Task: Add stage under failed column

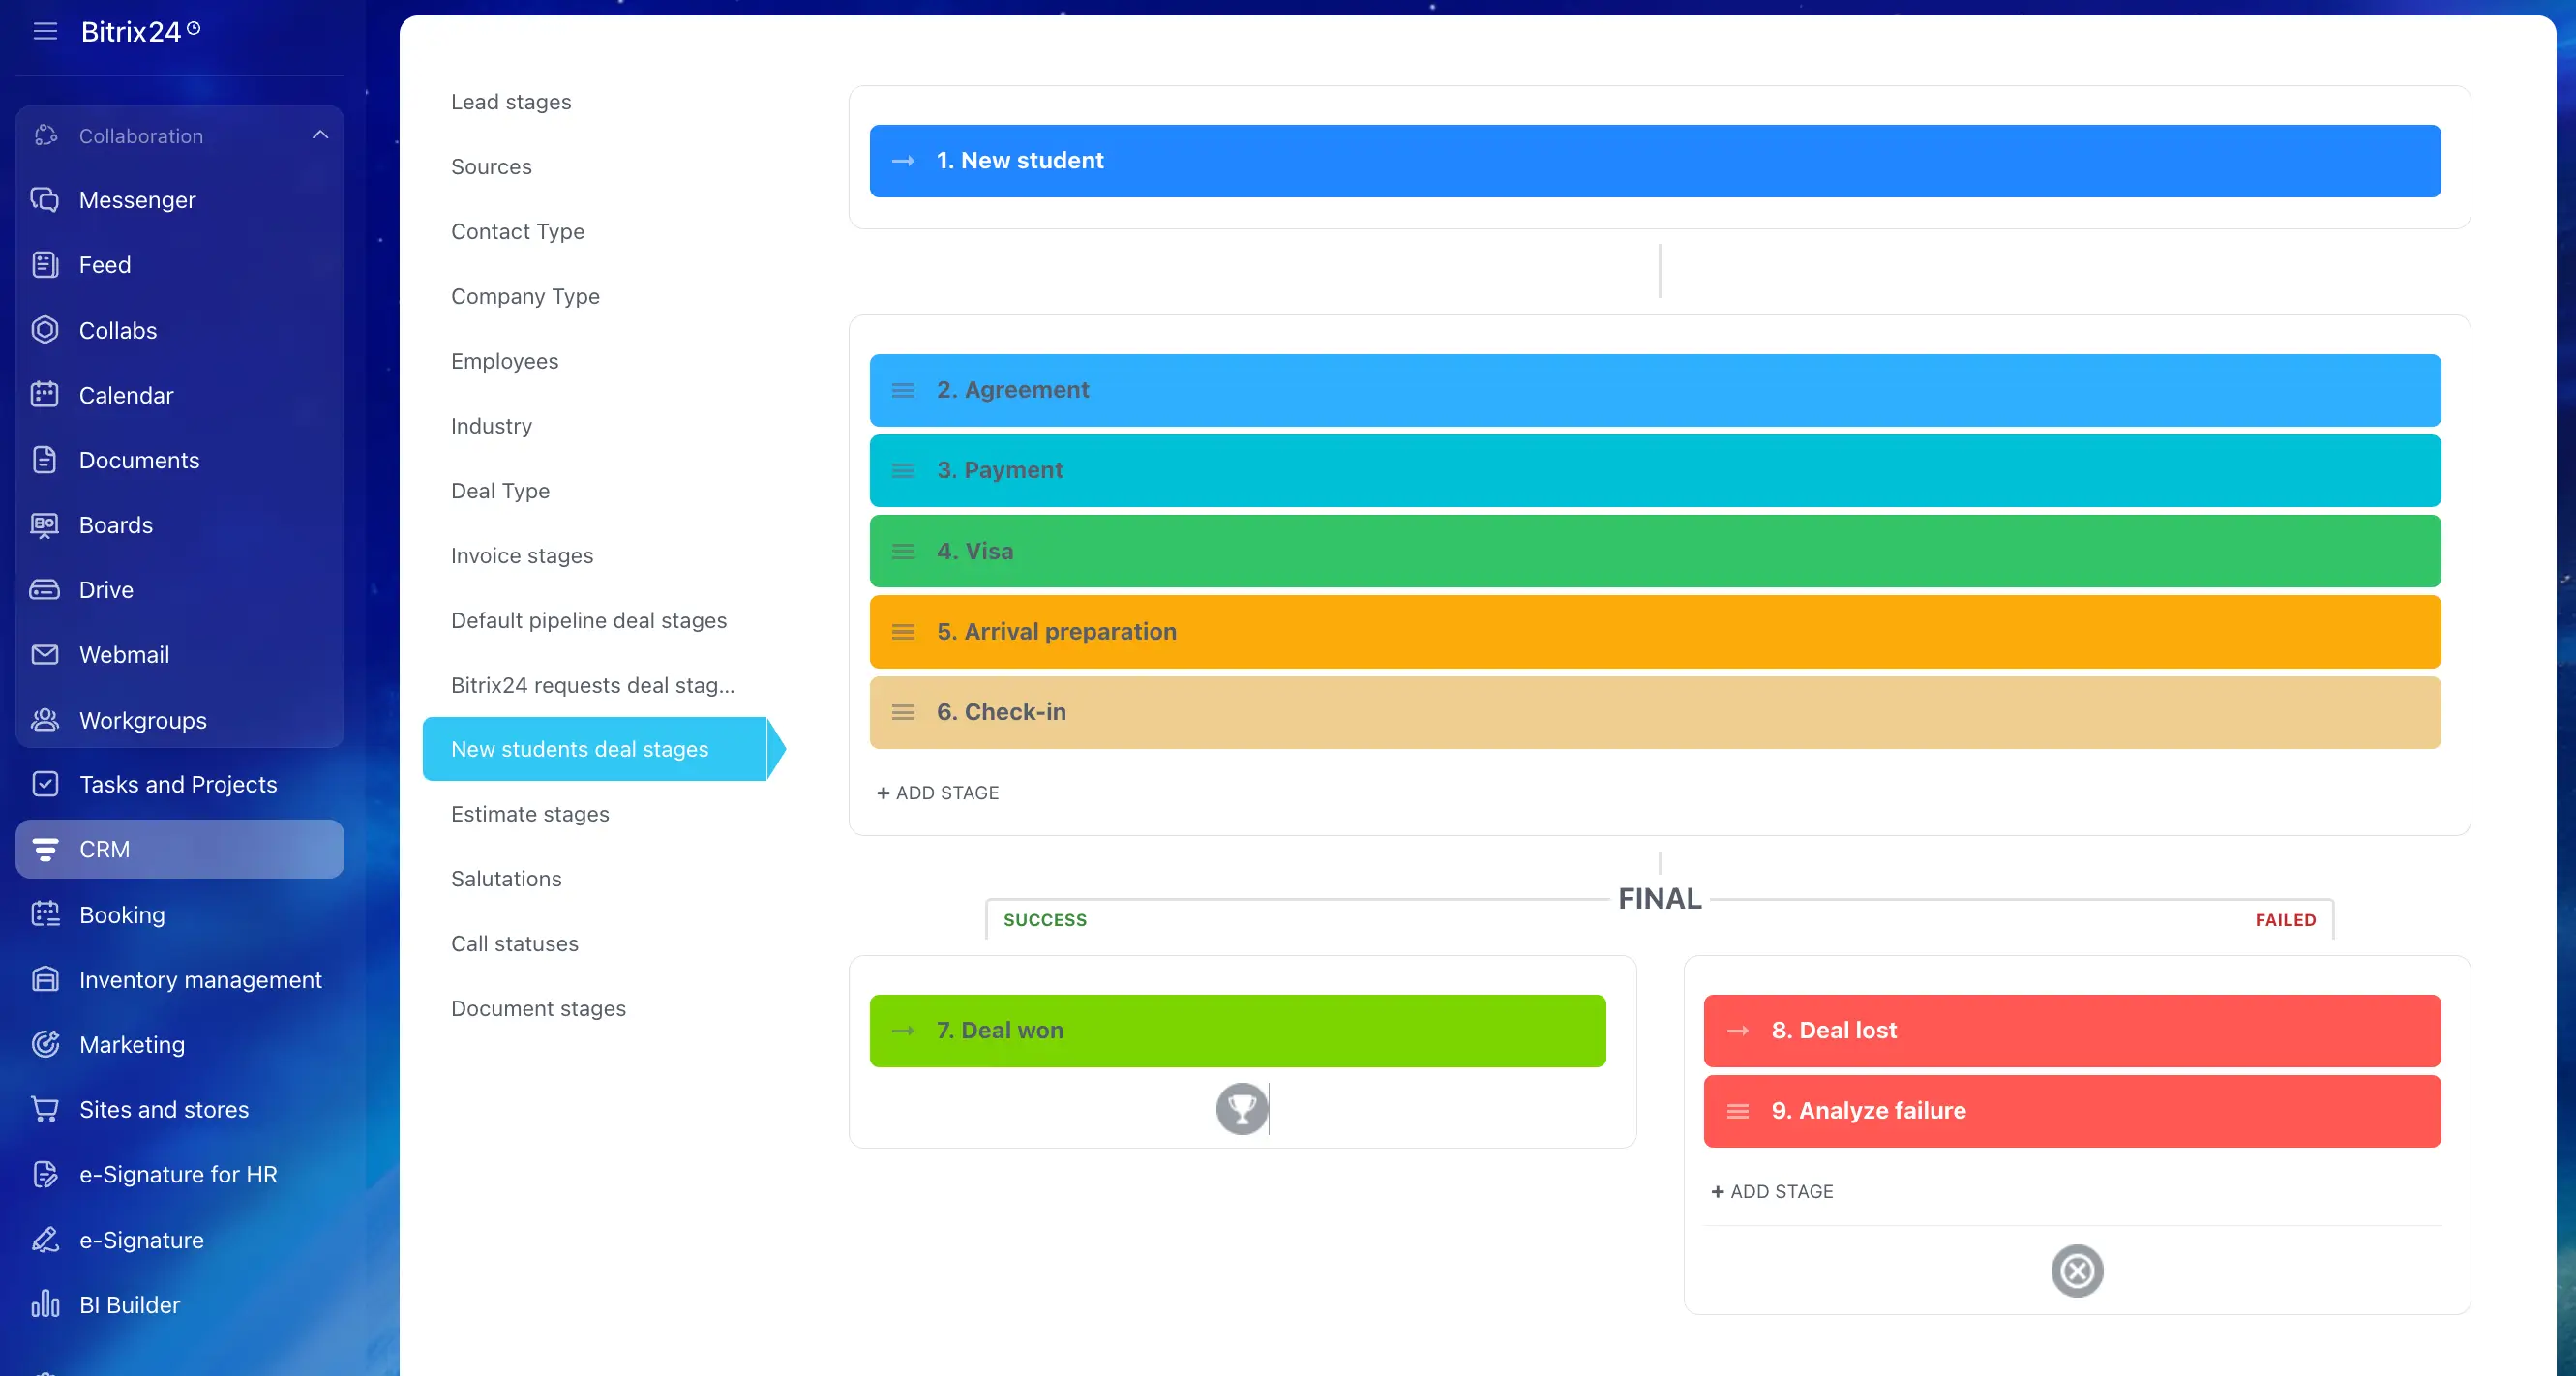Action: pos(1772,1192)
